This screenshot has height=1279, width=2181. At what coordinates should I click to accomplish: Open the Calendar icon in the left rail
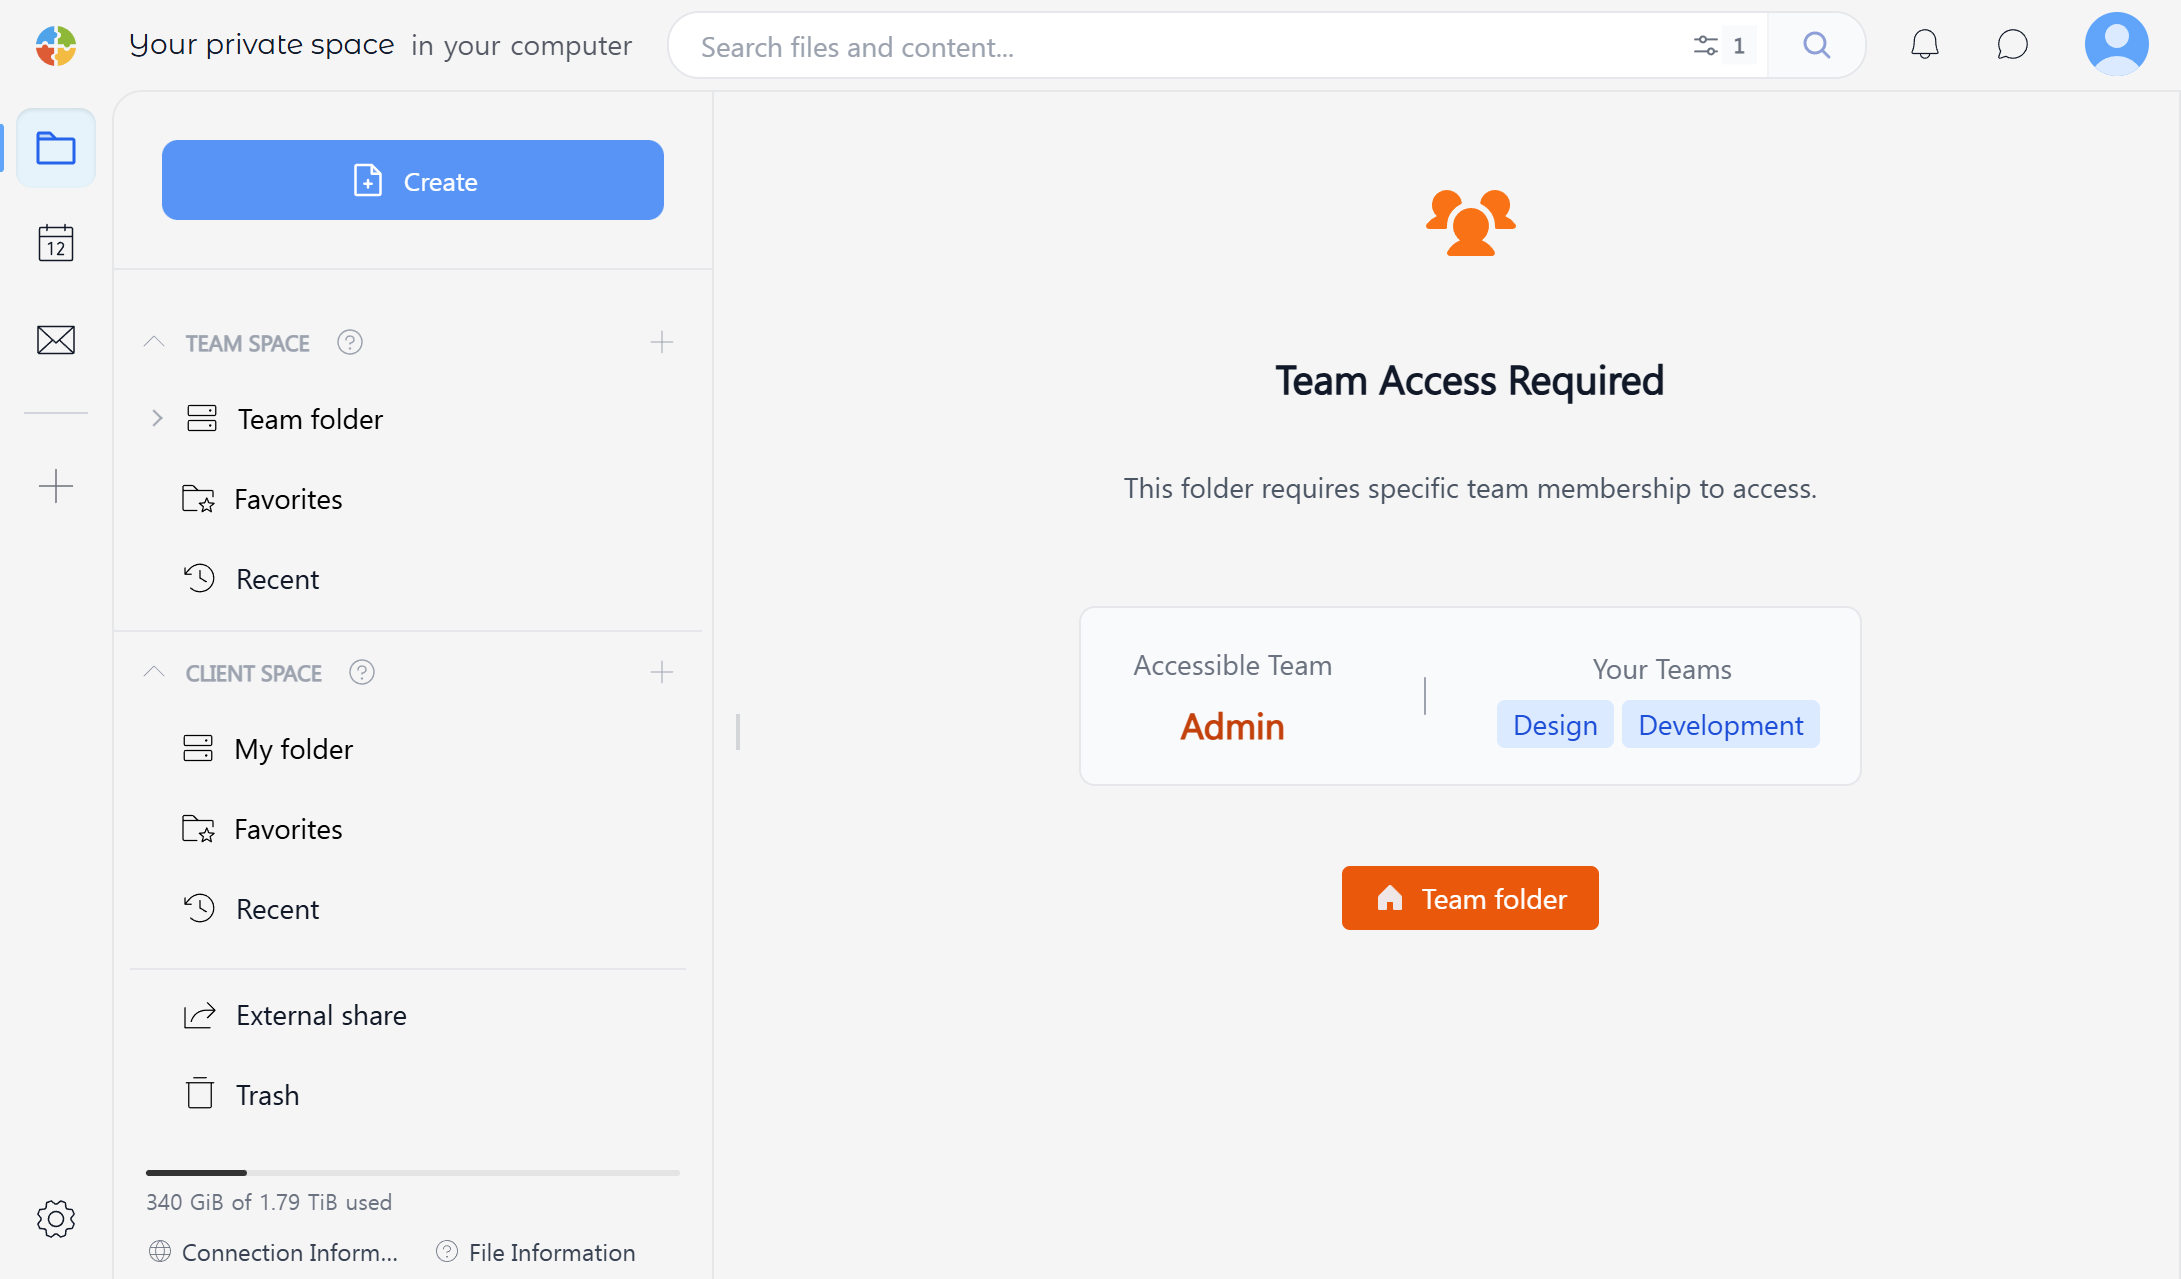click(56, 243)
